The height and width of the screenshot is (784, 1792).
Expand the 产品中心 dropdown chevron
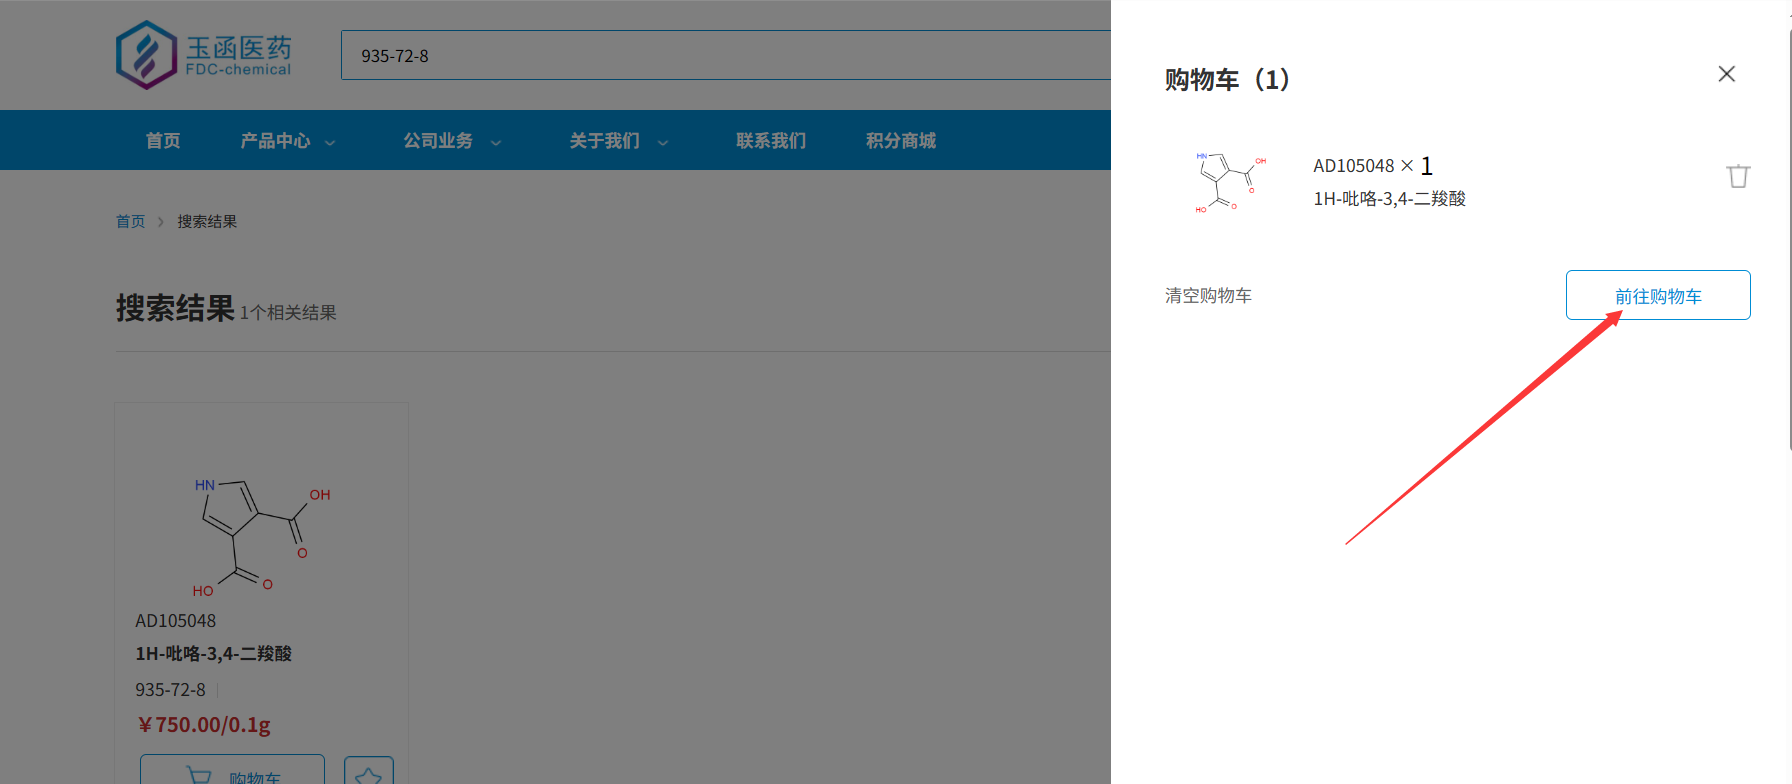(x=330, y=142)
